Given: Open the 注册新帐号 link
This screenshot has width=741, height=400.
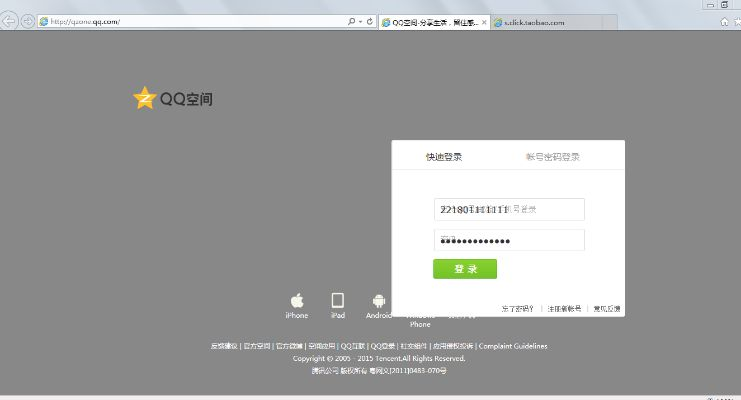Looking at the screenshot, I should coord(564,309).
